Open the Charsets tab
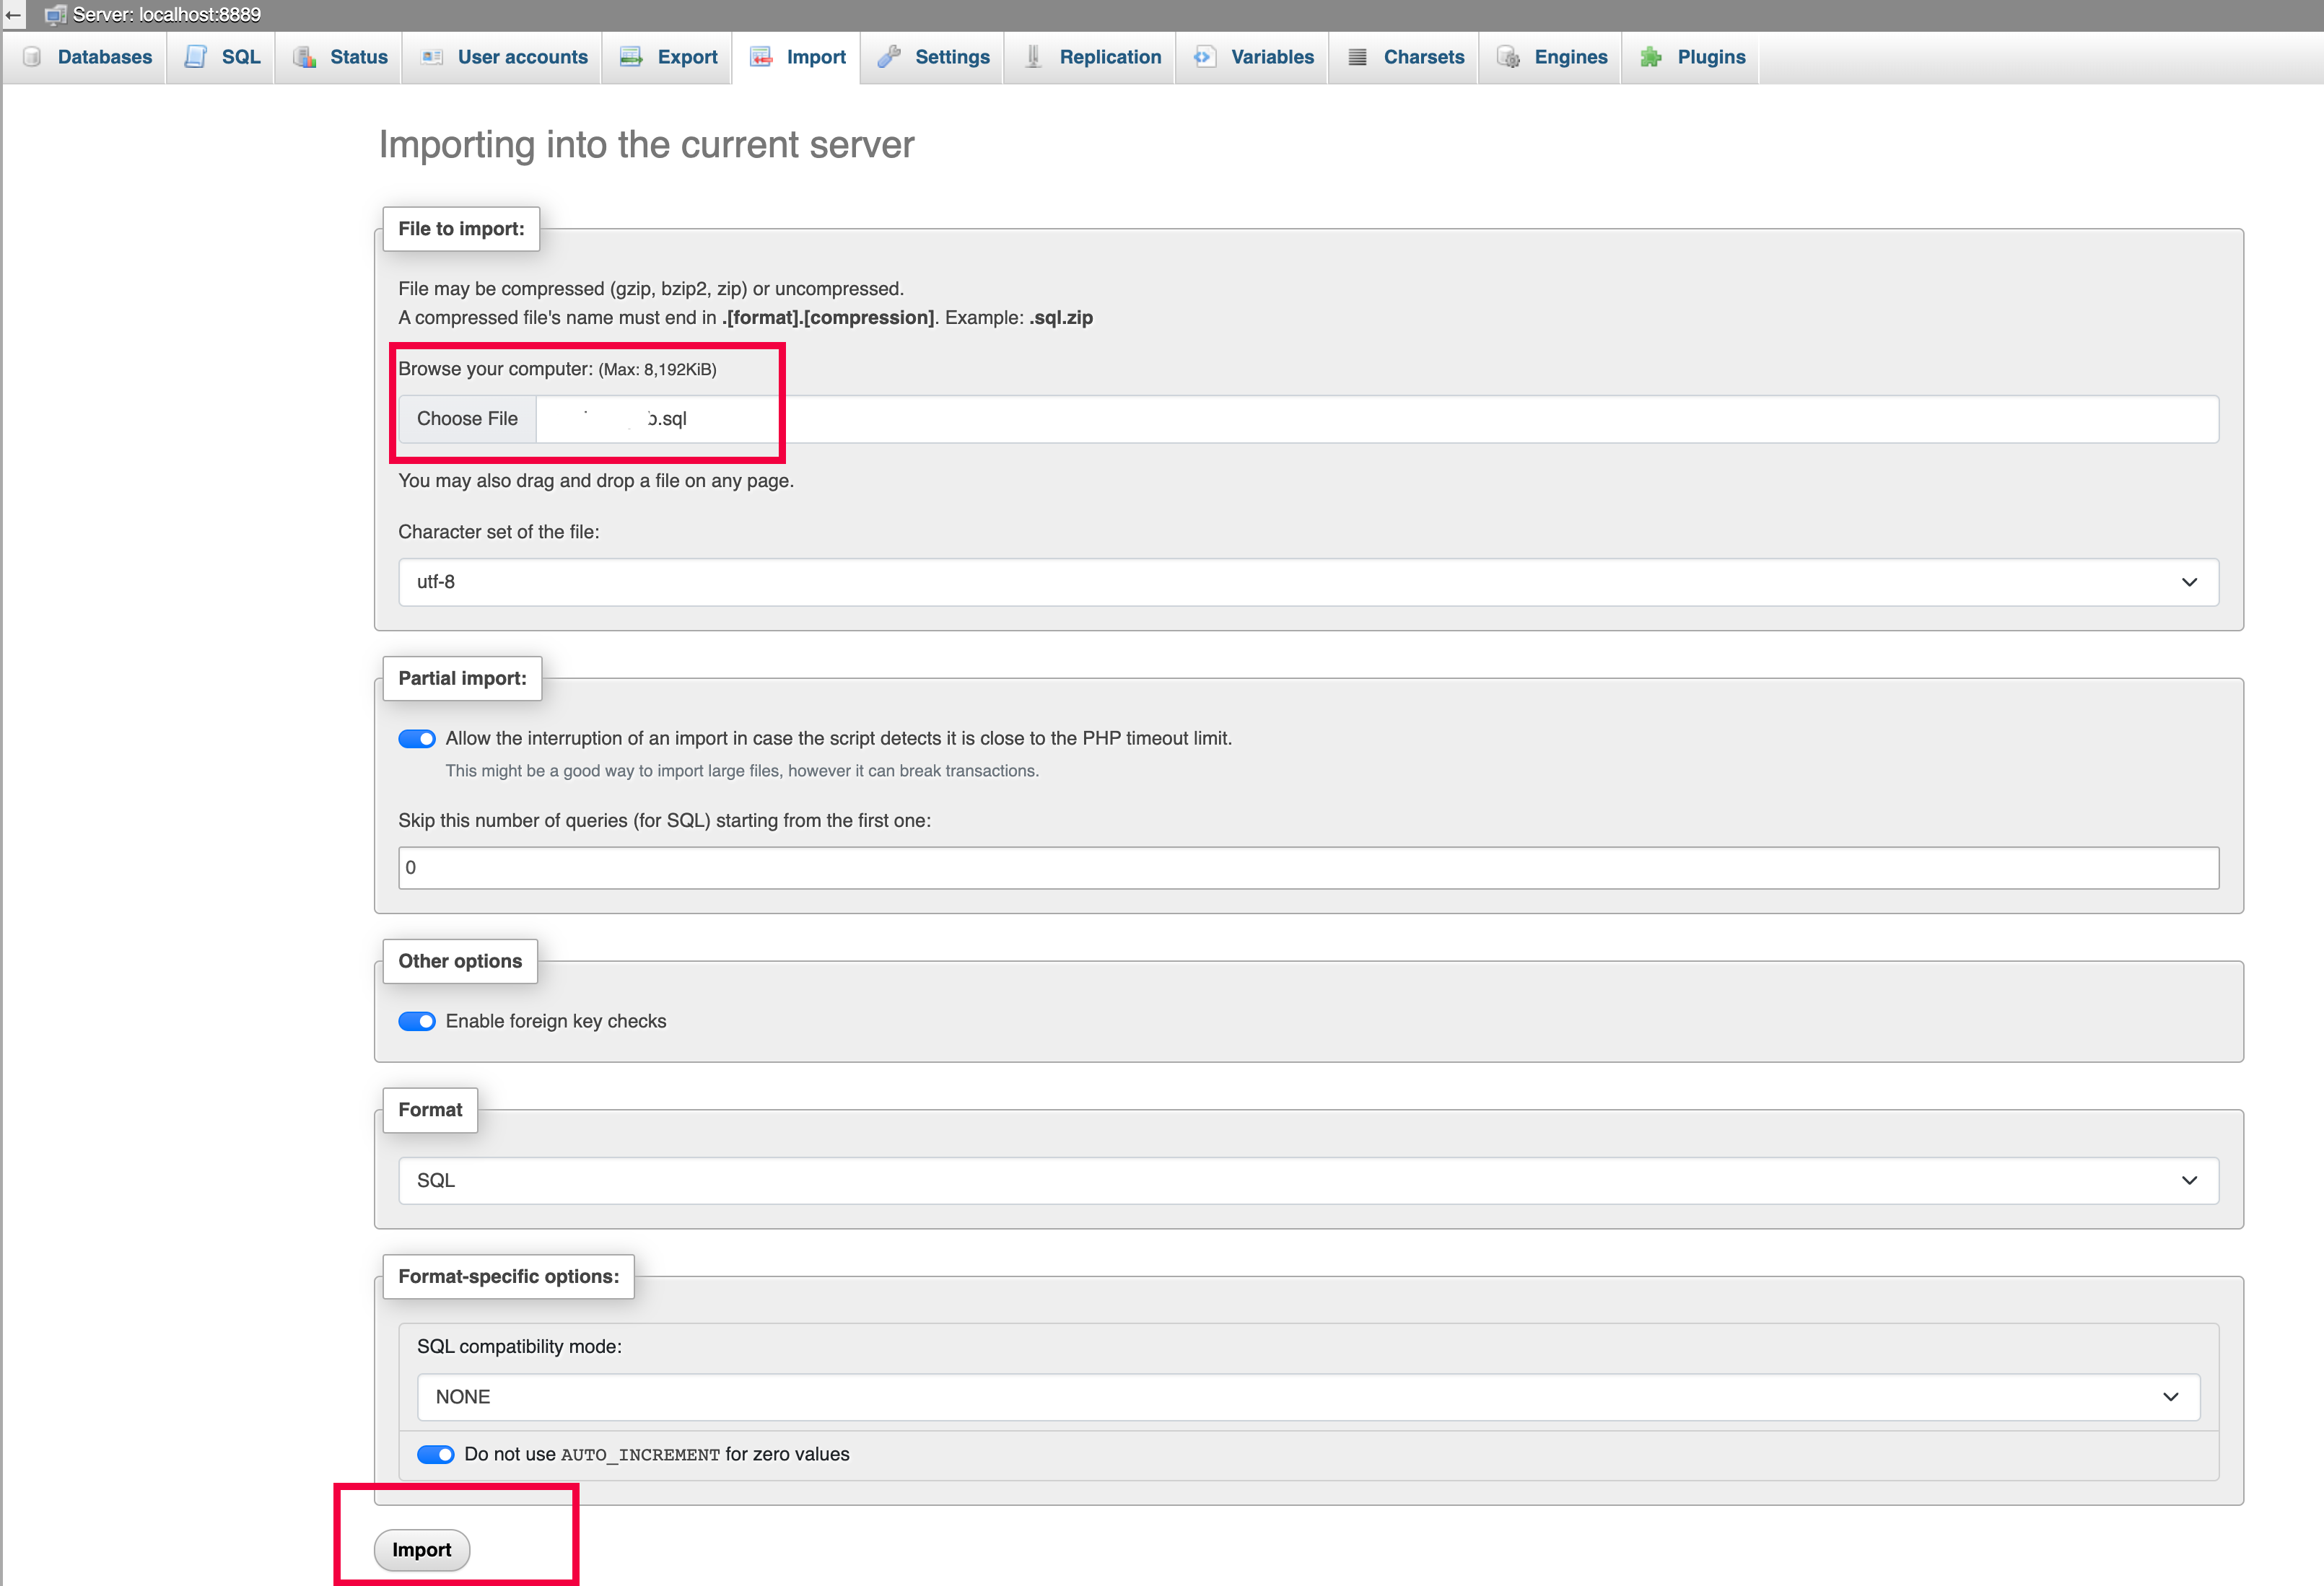 coord(1423,57)
